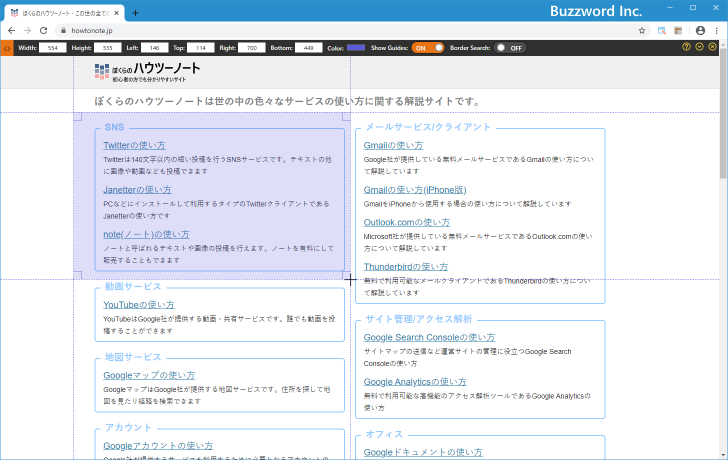This screenshot has width=728, height=460.
Task: Edit the Width field
Action: [x=52, y=48]
